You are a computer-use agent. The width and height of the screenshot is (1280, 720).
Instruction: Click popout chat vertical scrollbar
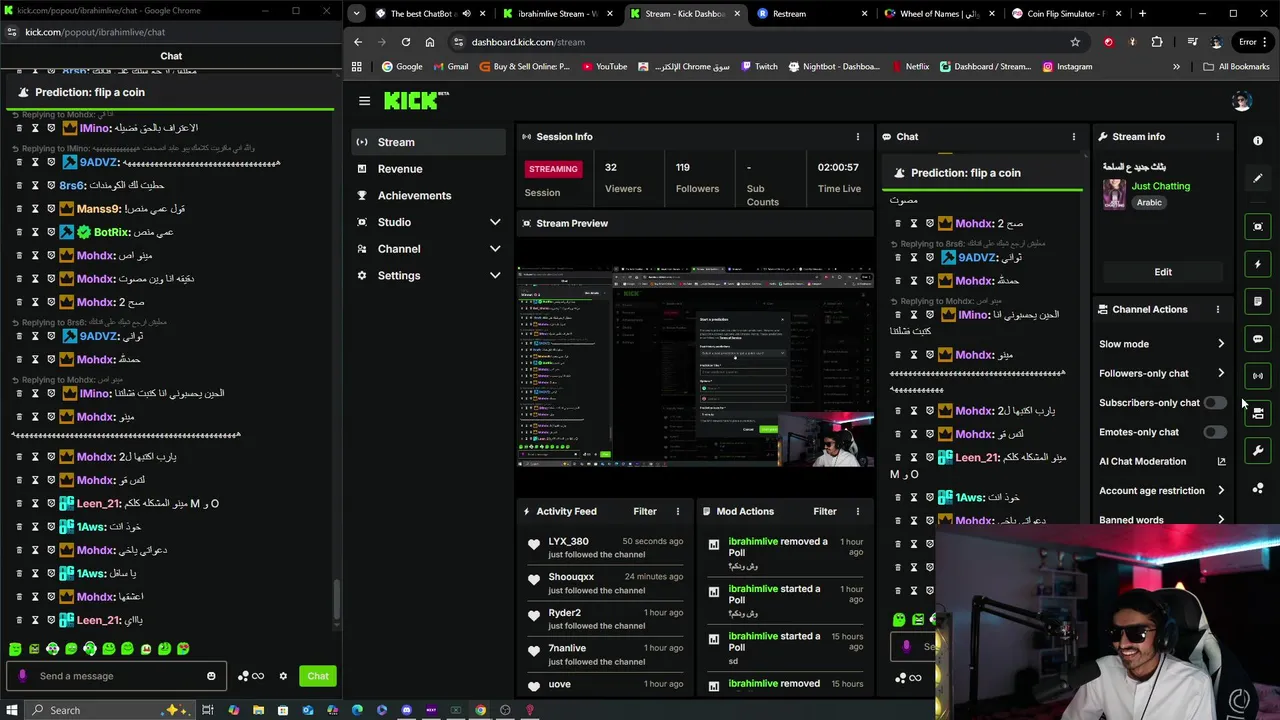(336, 598)
